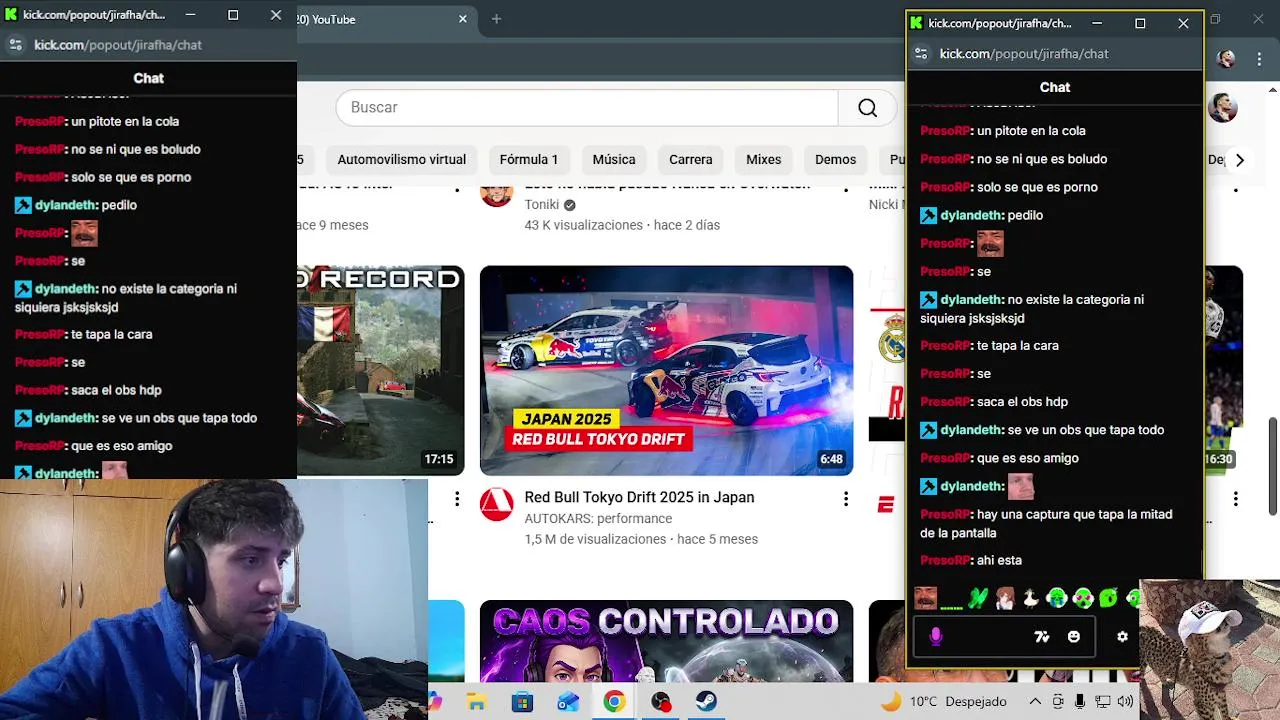Pick the laughing man face emote in quick emote row
The height and width of the screenshot is (720, 1280).
pyautogui.click(x=925, y=598)
